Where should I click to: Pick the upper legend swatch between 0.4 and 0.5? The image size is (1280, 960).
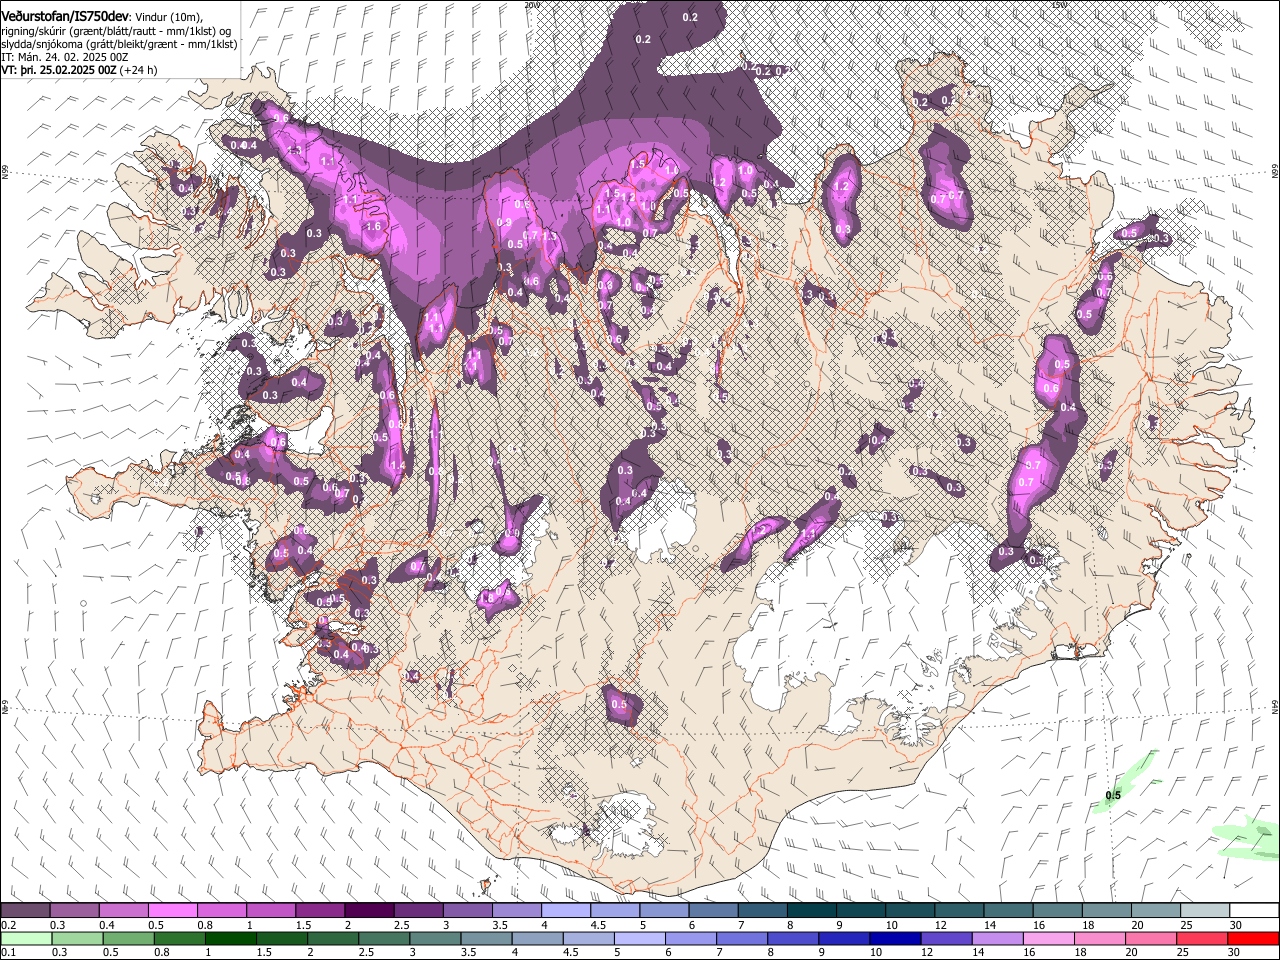(123, 911)
